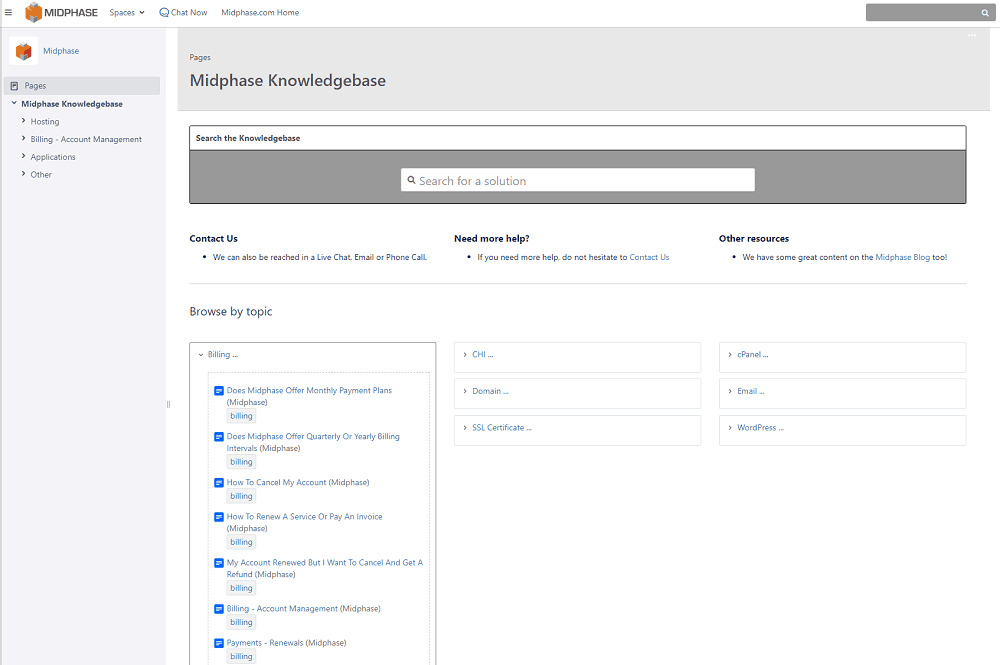Open 'How To Cancel My Account' article
Image resolution: width=1000 pixels, height=665 pixels.
click(276, 483)
